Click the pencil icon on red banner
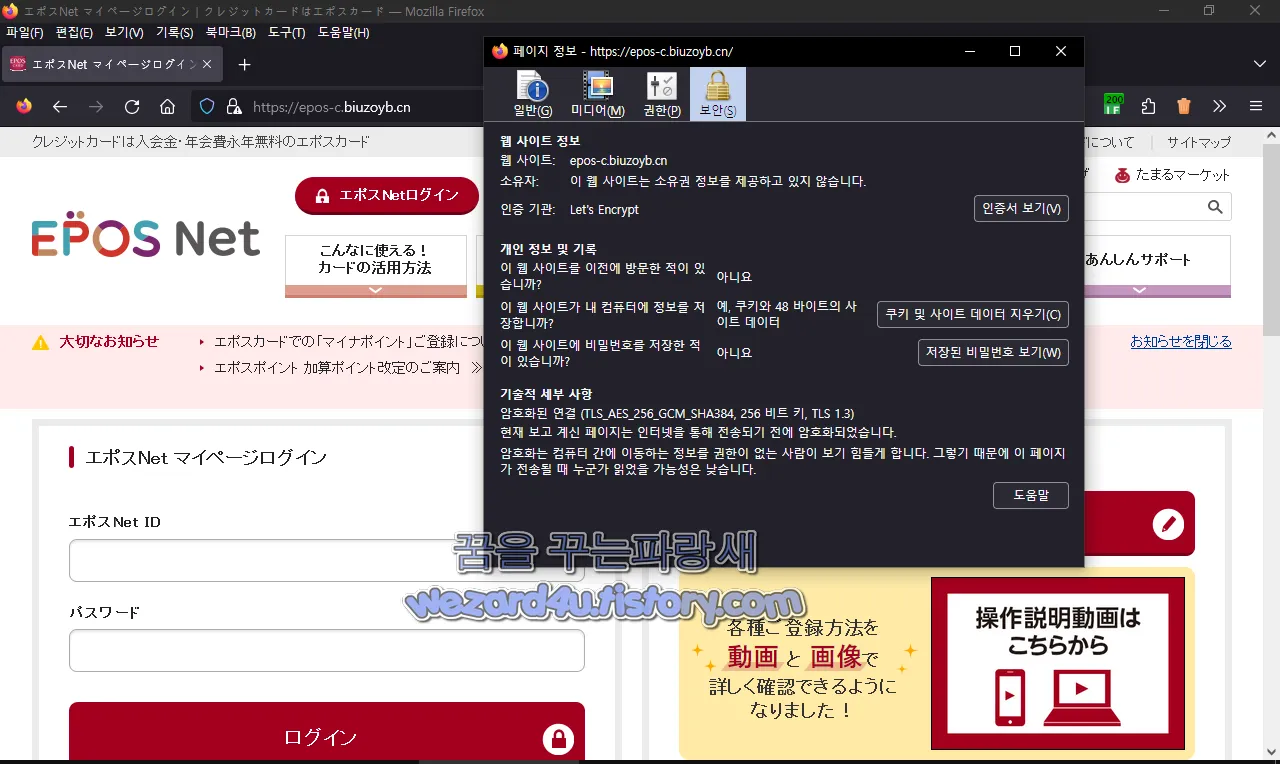This screenshot has height=764, width=1280. click(x=1168, y=523)
